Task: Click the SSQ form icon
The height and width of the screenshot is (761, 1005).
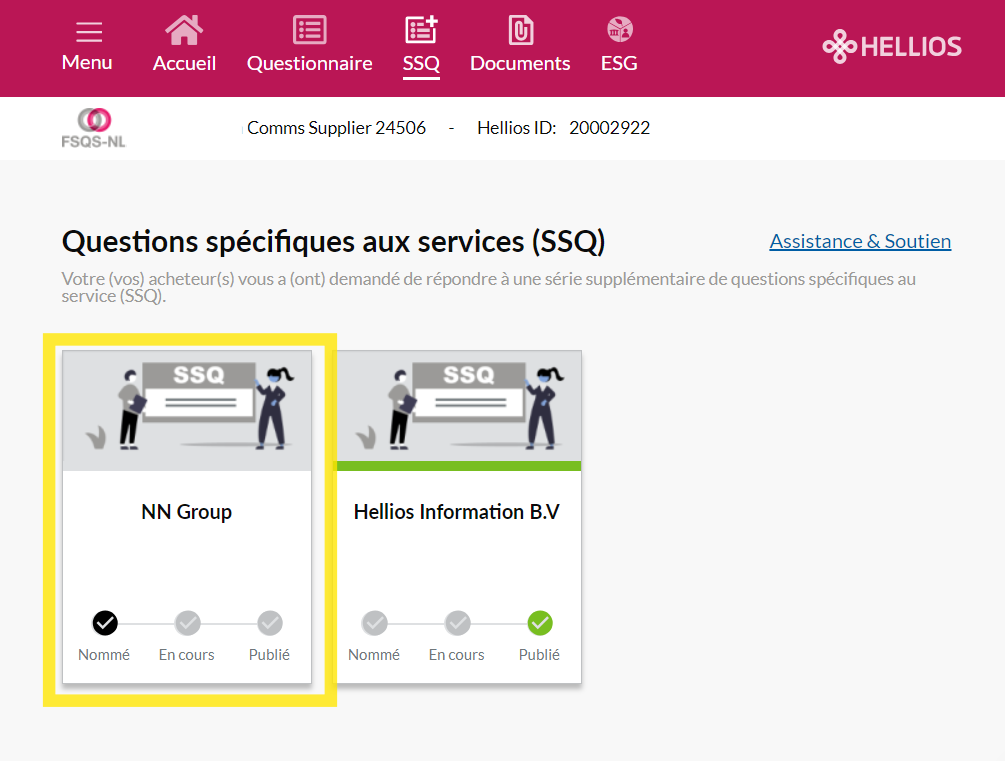Action: [x=421, y=29]
